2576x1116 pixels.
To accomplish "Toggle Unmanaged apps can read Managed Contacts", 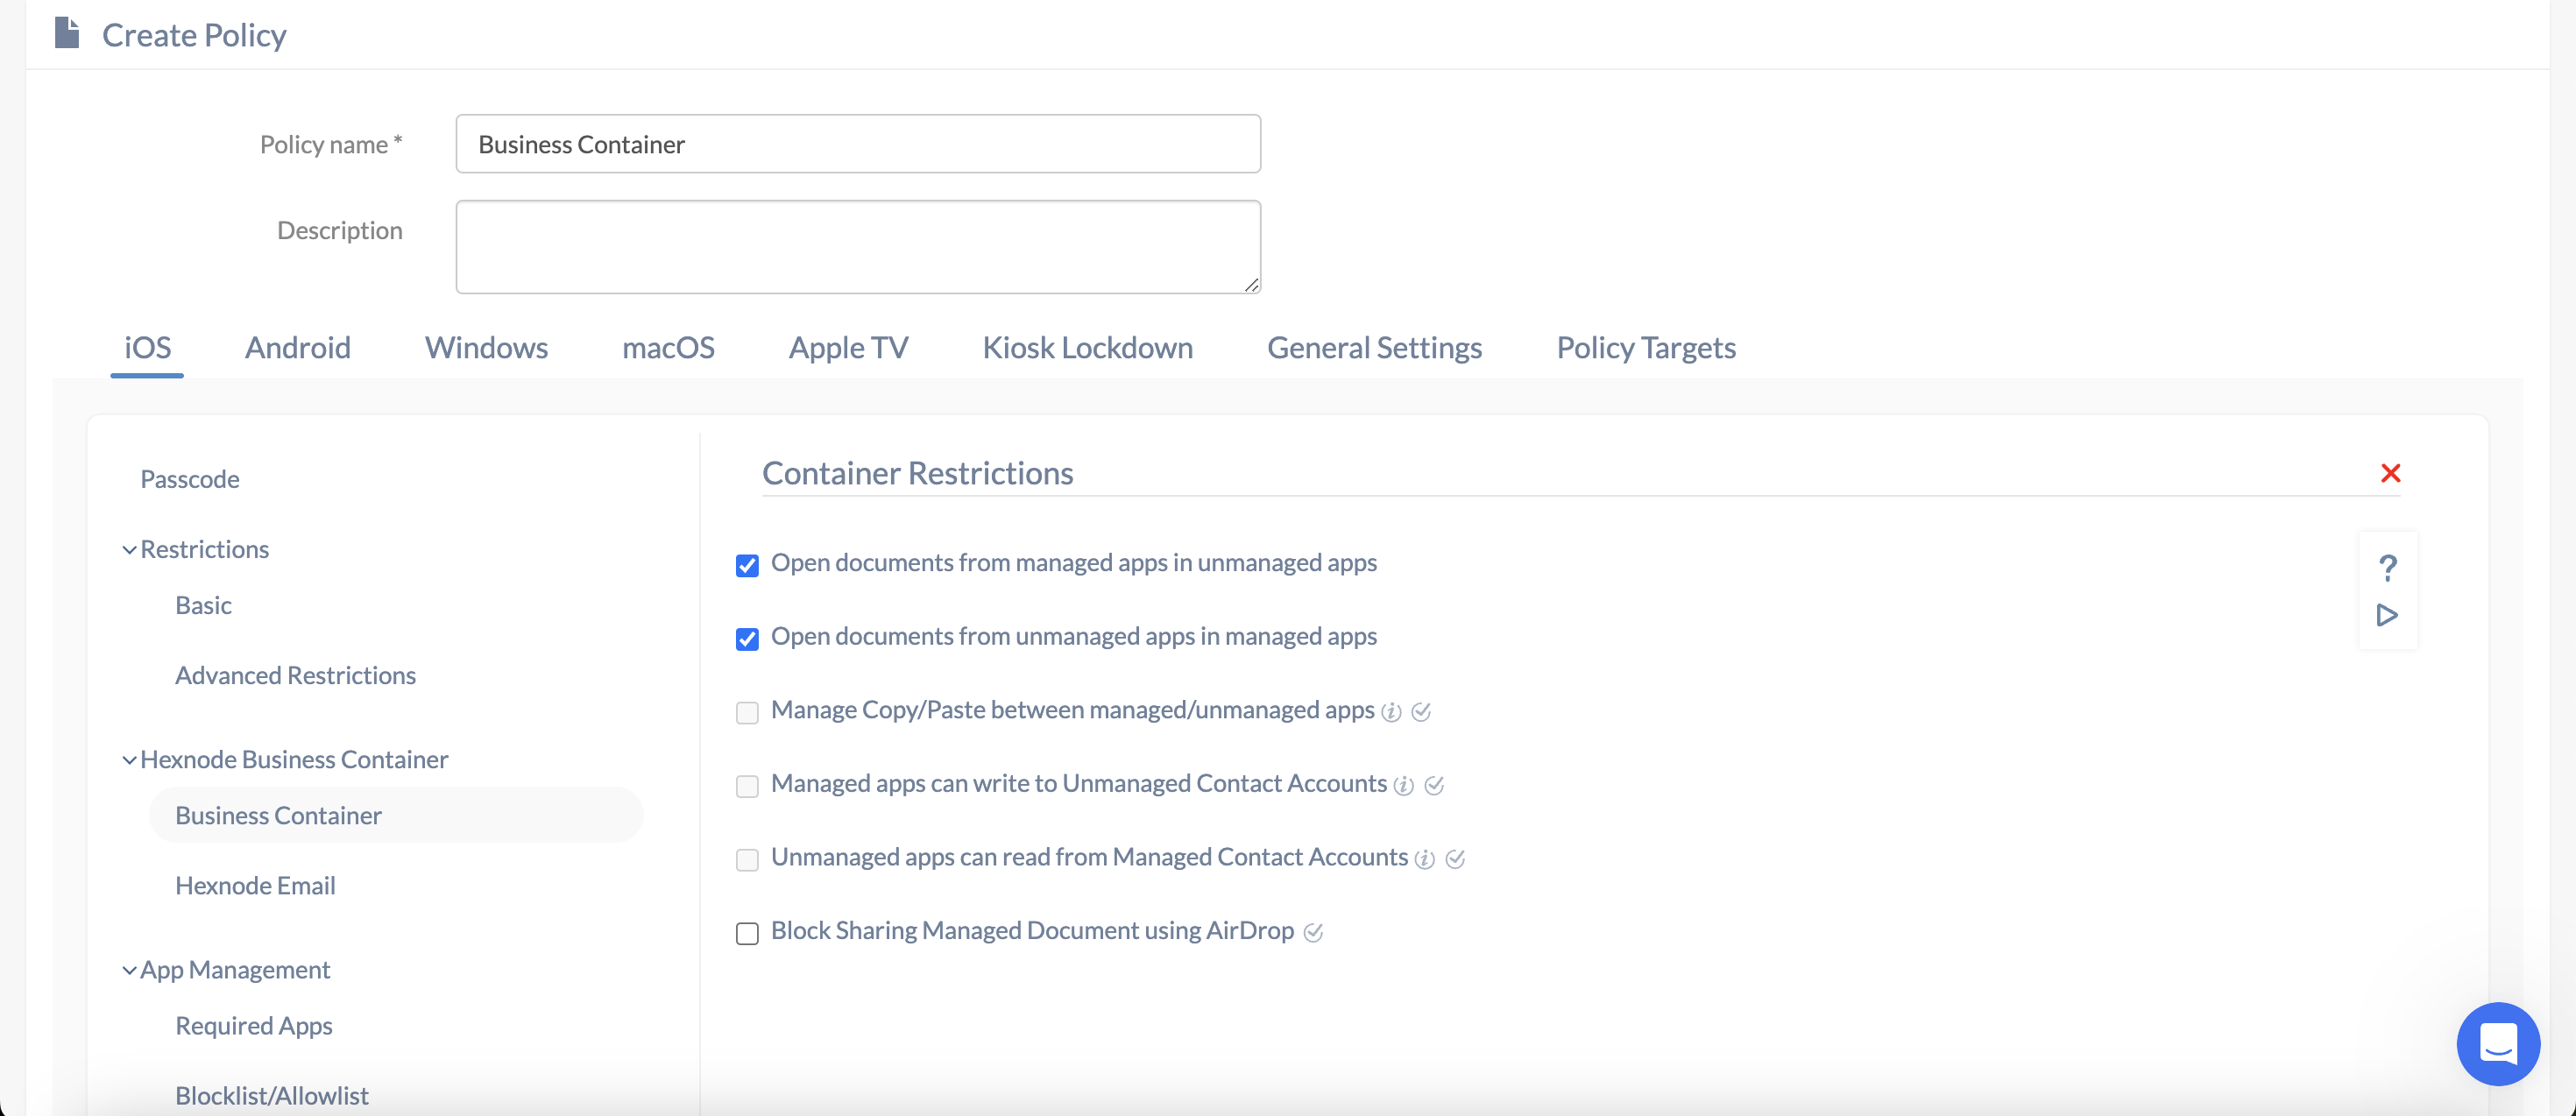I will (747, 860).
